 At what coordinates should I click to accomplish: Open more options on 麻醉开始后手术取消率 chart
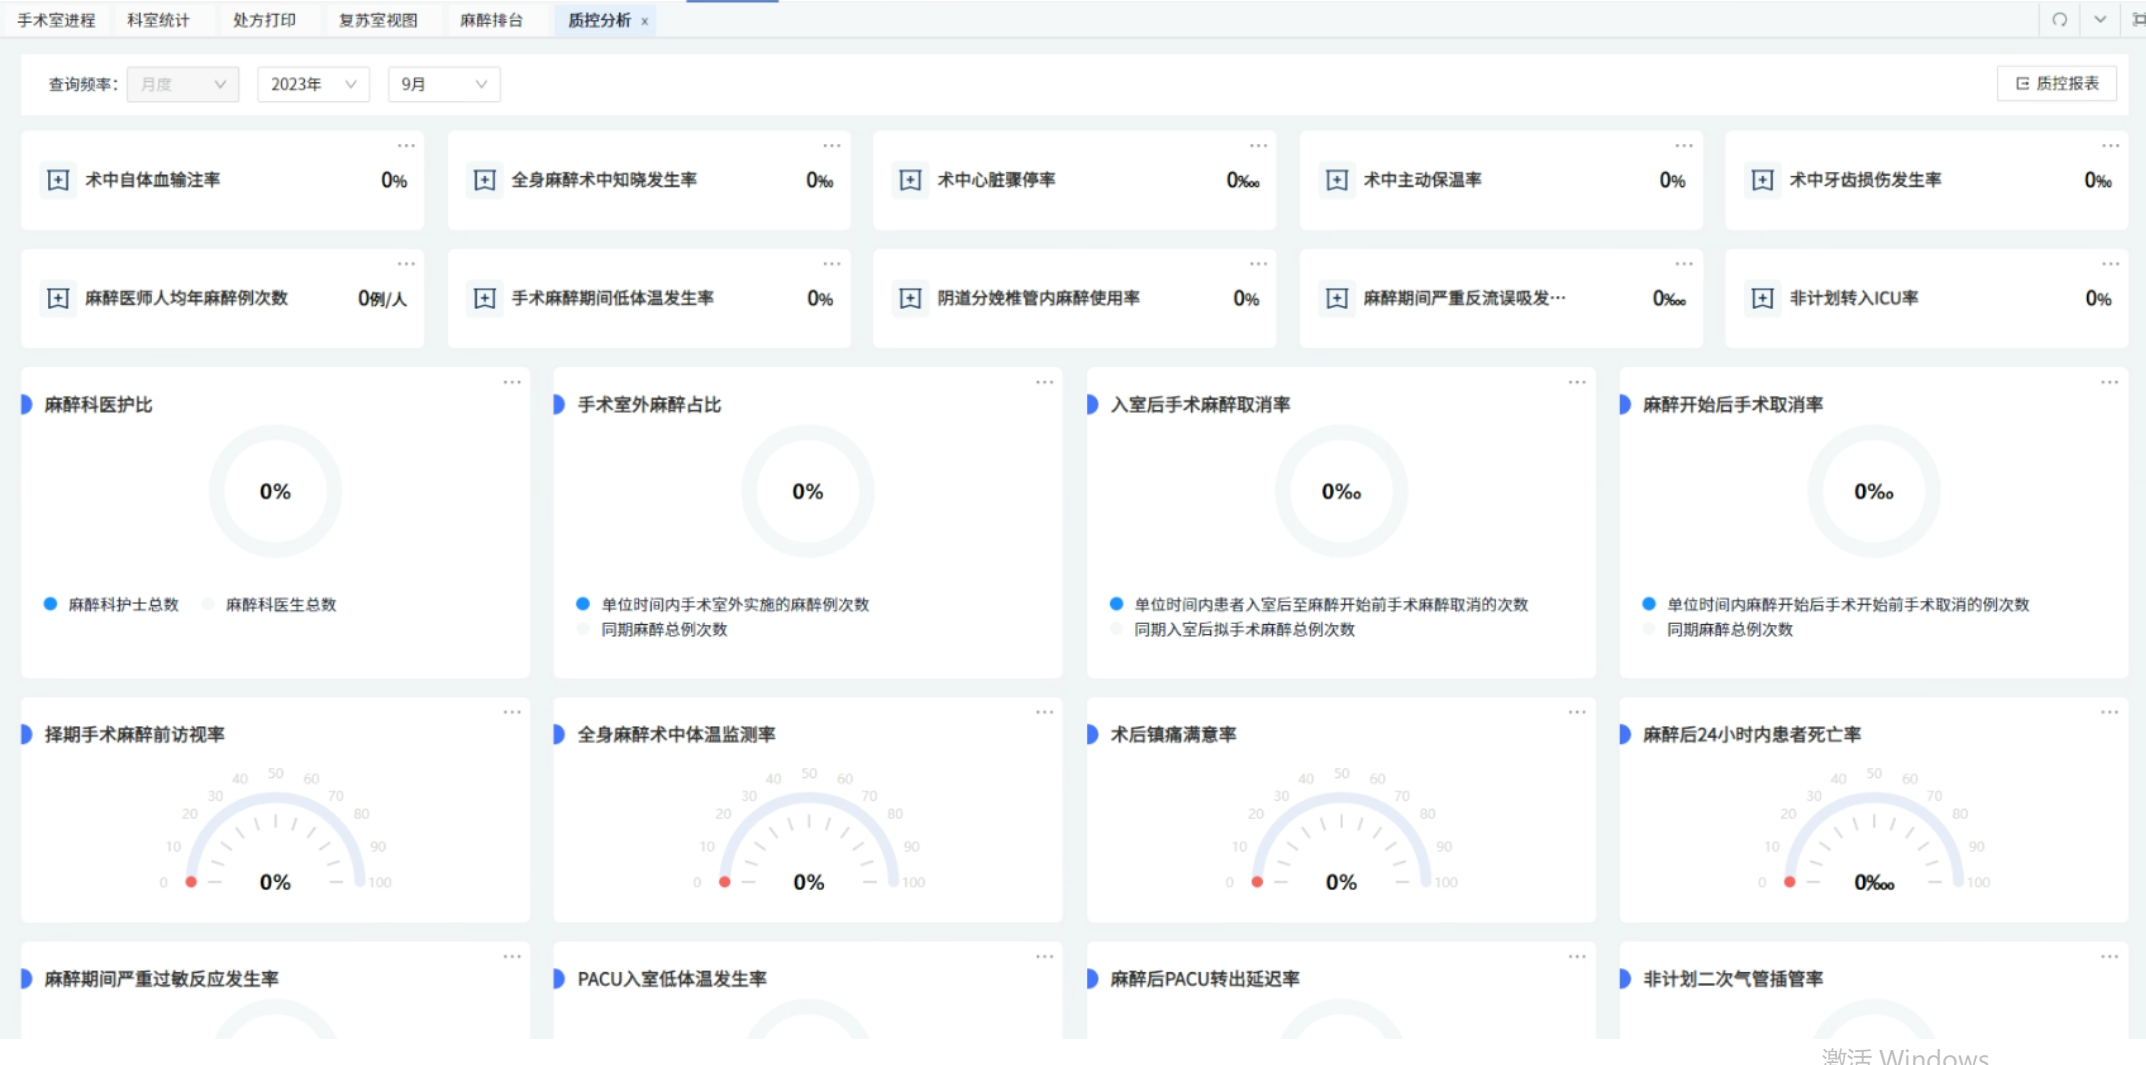pyautogui.click(x=2109, y=382)
